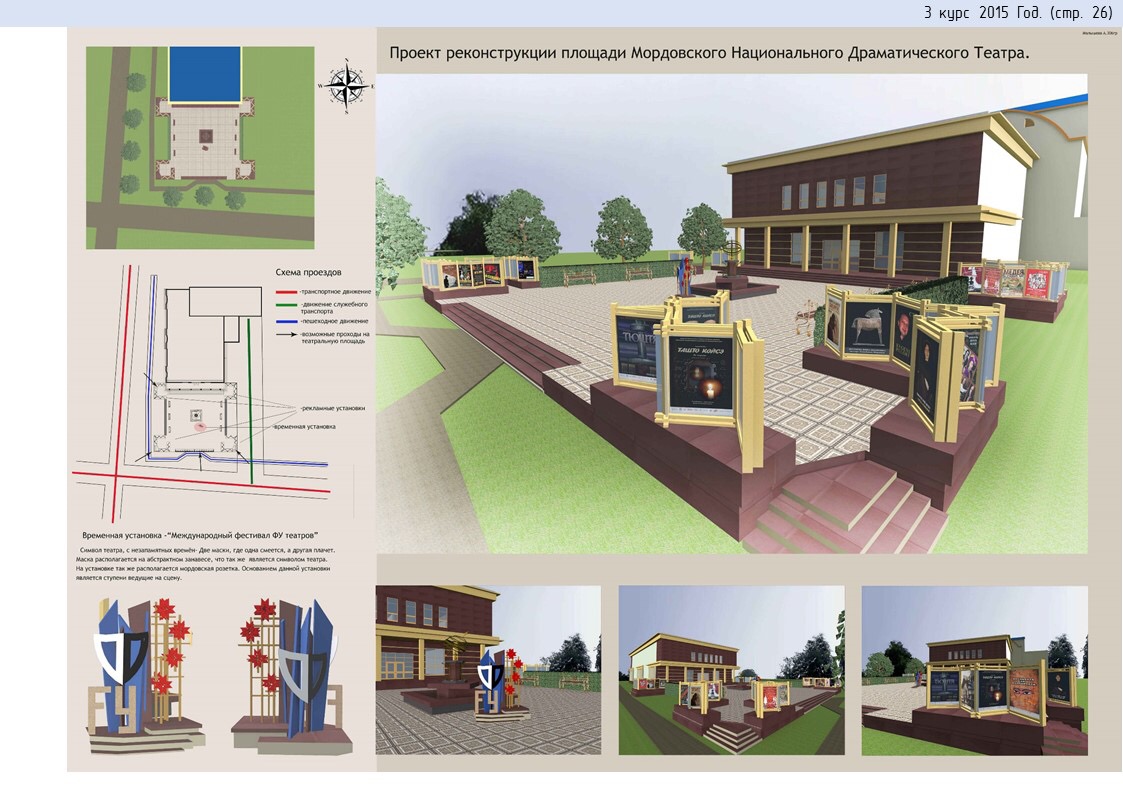
Task: Open the bottom-right render with poster stands
Action: [x=974, y=669]
